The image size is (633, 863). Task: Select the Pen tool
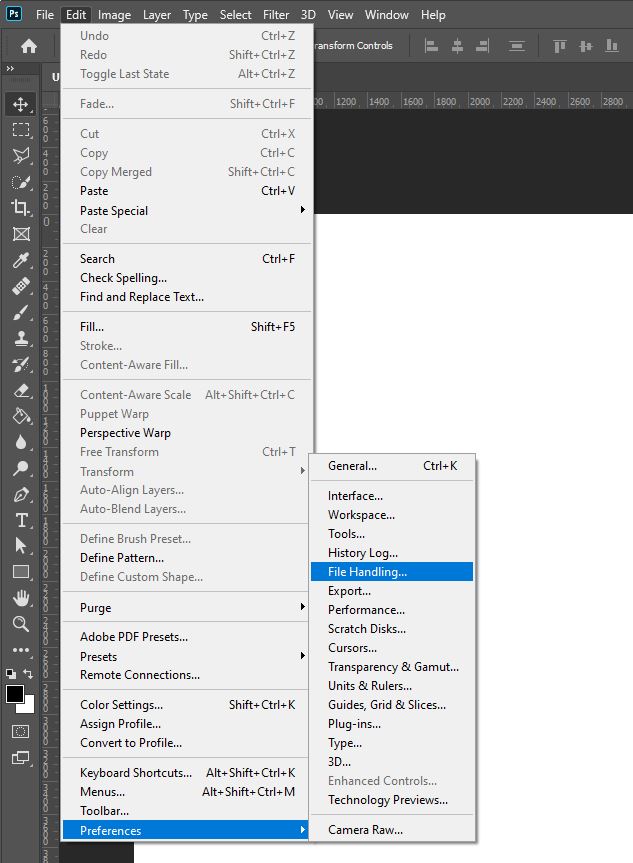(20, 495)
